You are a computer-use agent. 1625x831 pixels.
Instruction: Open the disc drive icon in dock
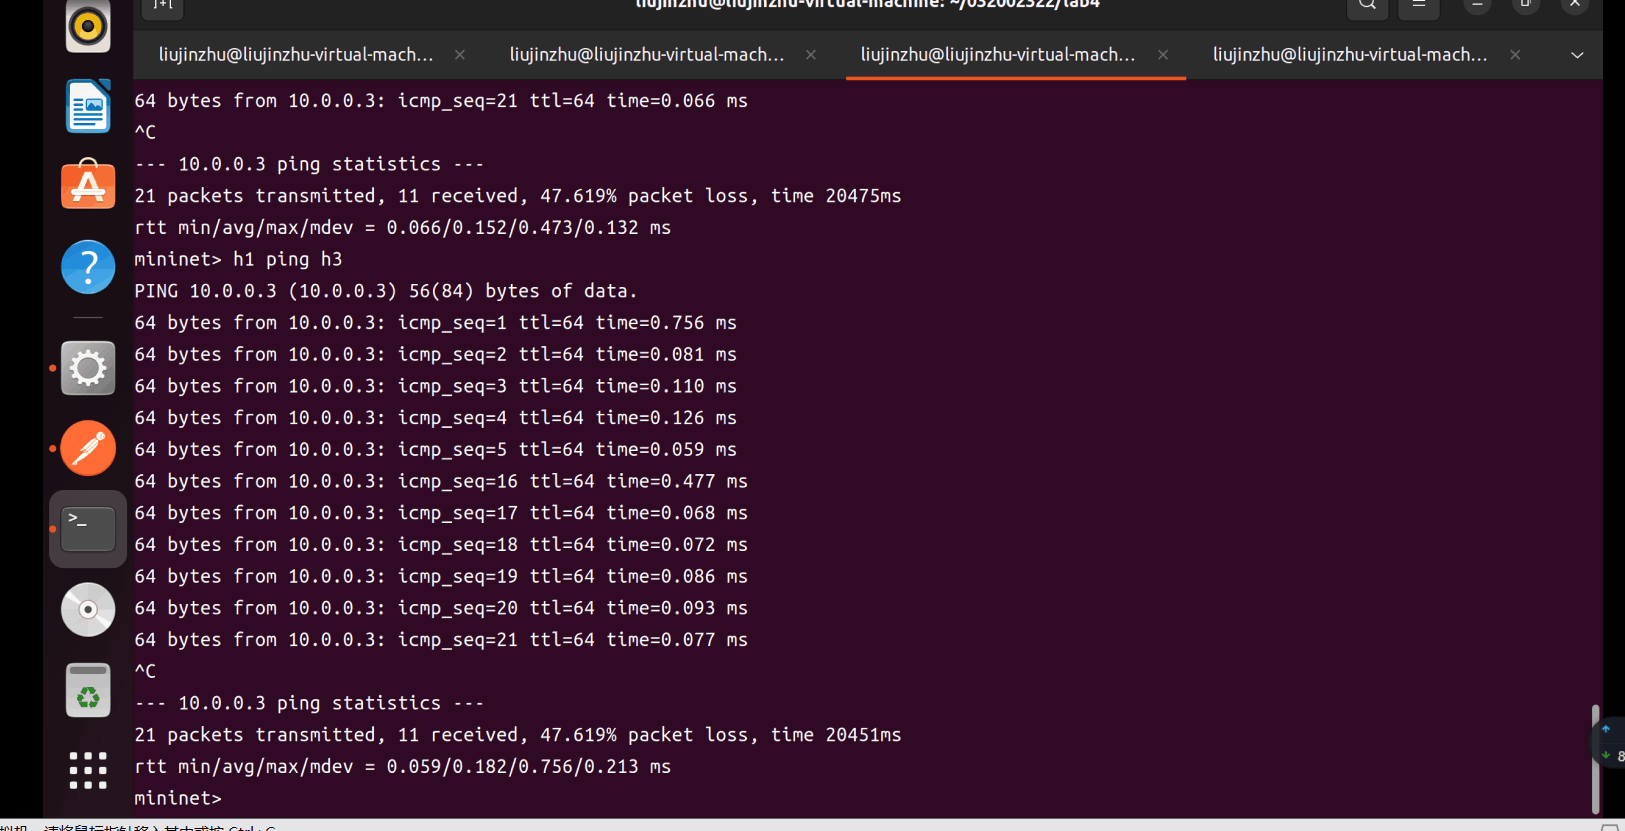click(88, 609)
